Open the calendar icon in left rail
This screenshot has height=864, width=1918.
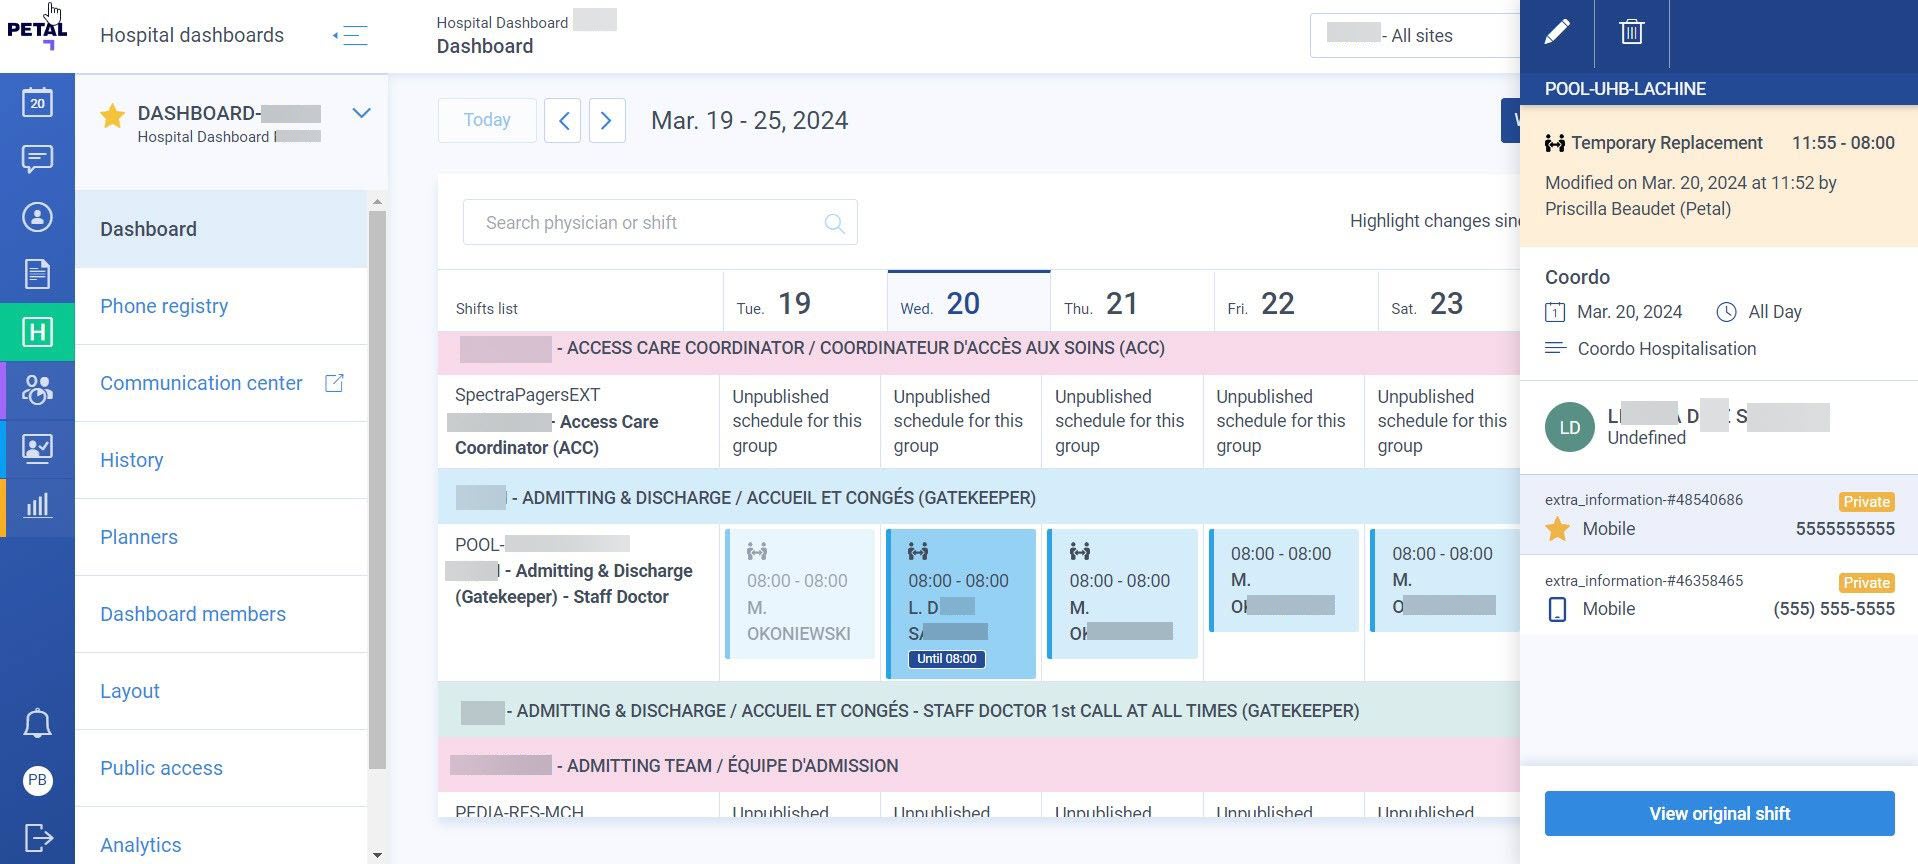click(x=37, y=102)
